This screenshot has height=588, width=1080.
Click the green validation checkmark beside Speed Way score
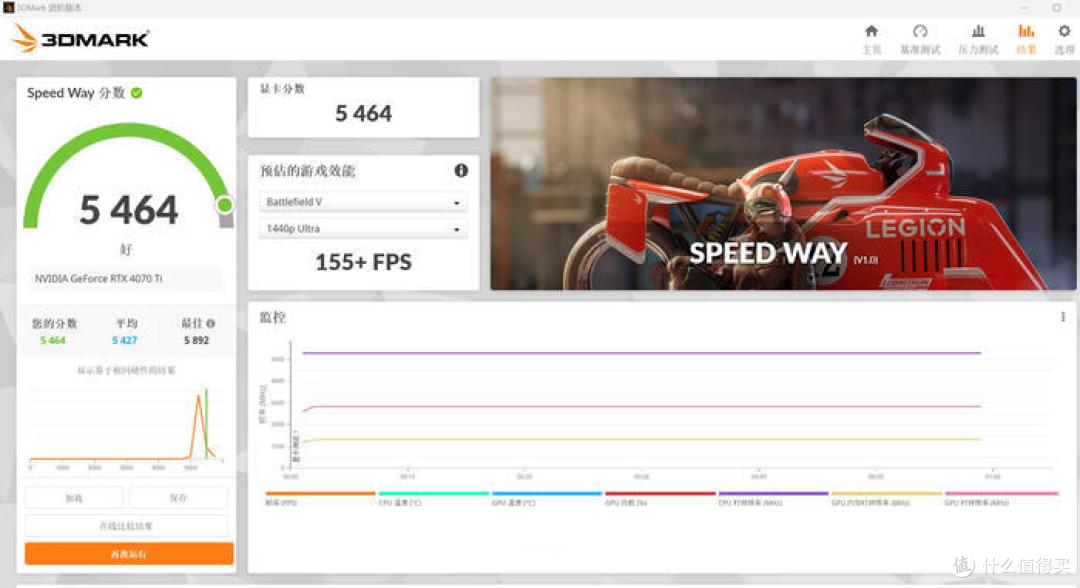click(x=136, y=93)
